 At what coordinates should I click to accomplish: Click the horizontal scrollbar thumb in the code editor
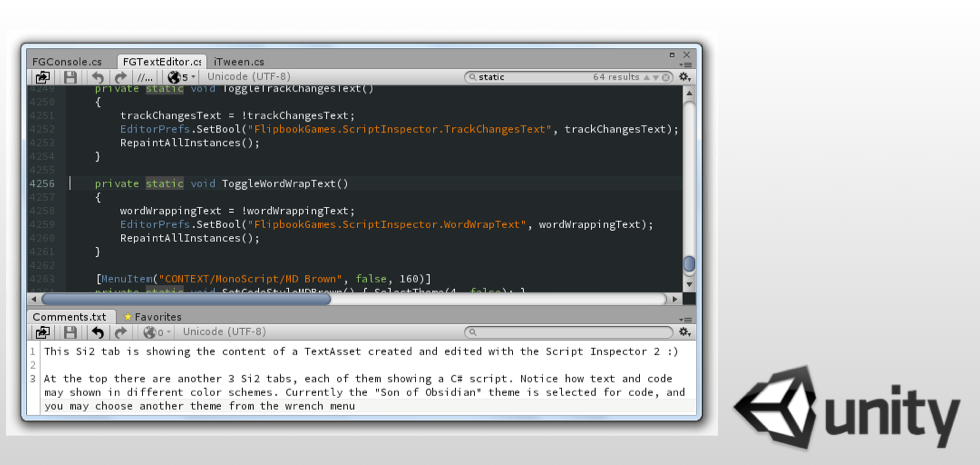pos(186,299)
